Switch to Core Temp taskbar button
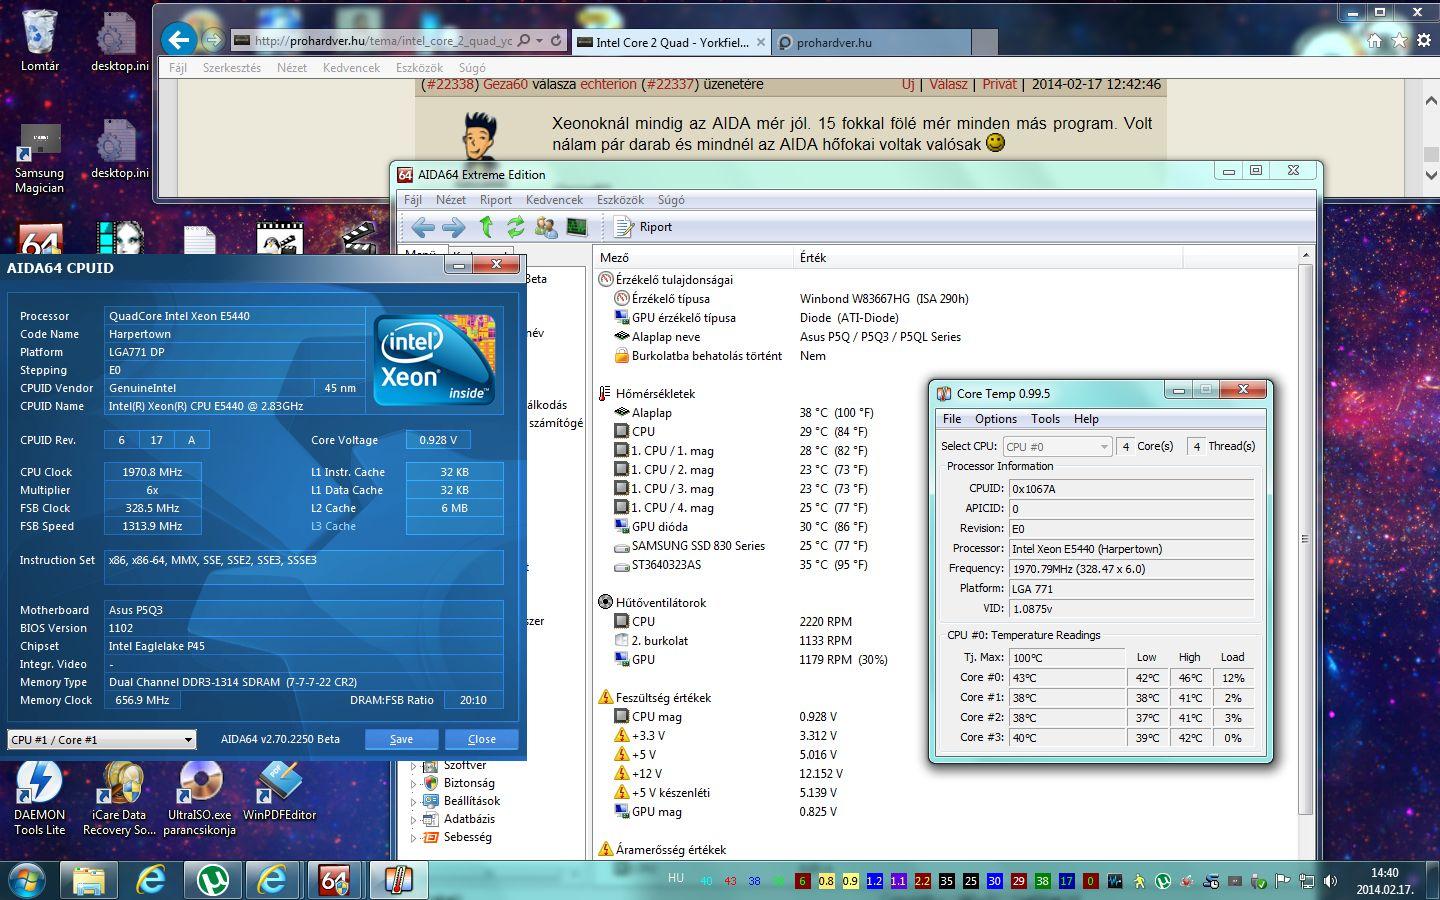This screenshot has height=900, width=1440. [397, 880]
